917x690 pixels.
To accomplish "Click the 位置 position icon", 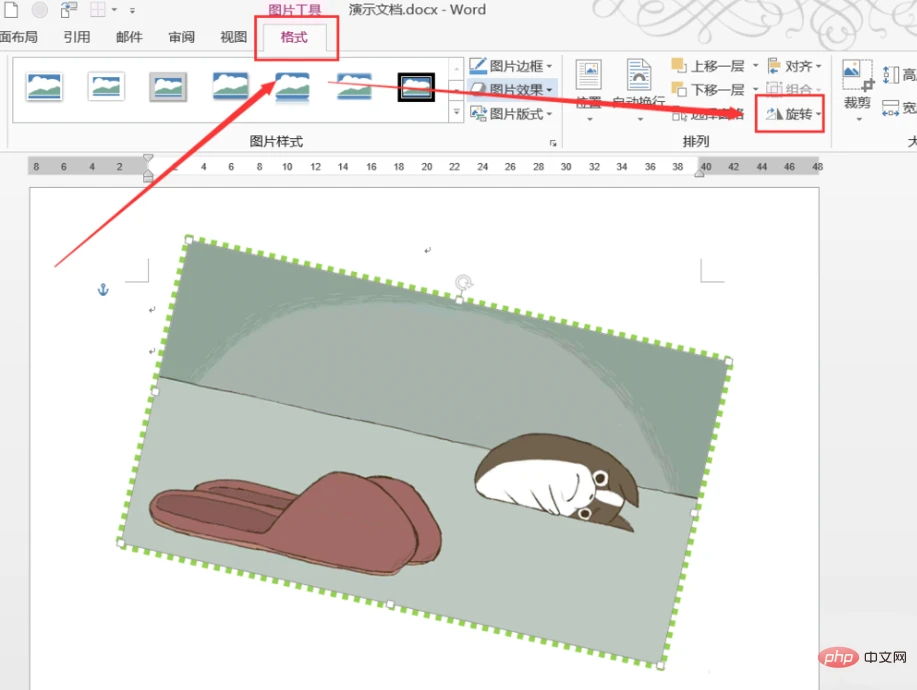I will tap(588, 75).
